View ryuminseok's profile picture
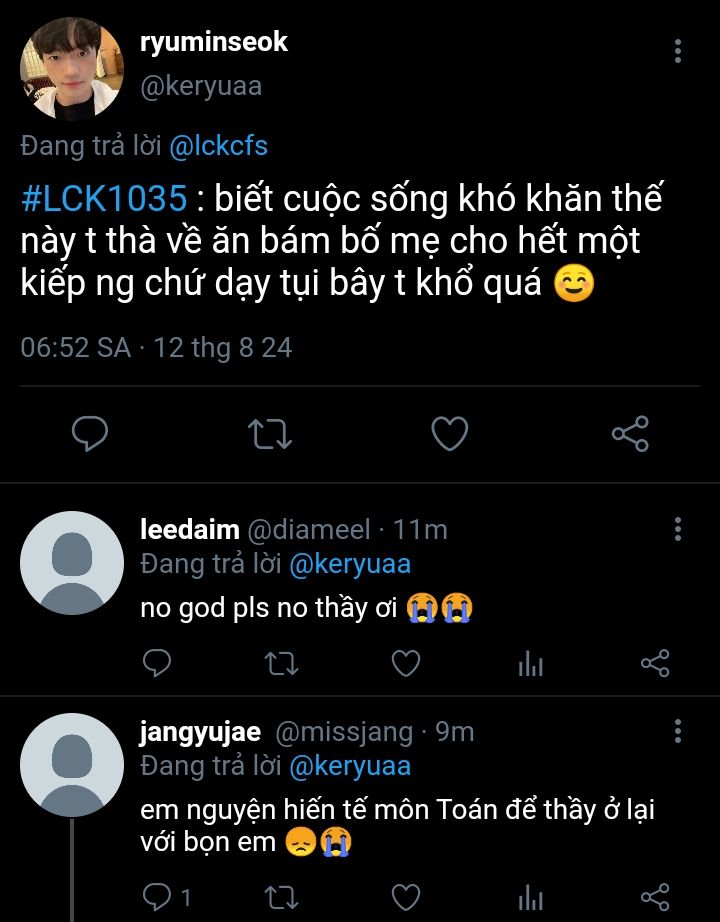This screenshot has width=720, height=922. 70,70
